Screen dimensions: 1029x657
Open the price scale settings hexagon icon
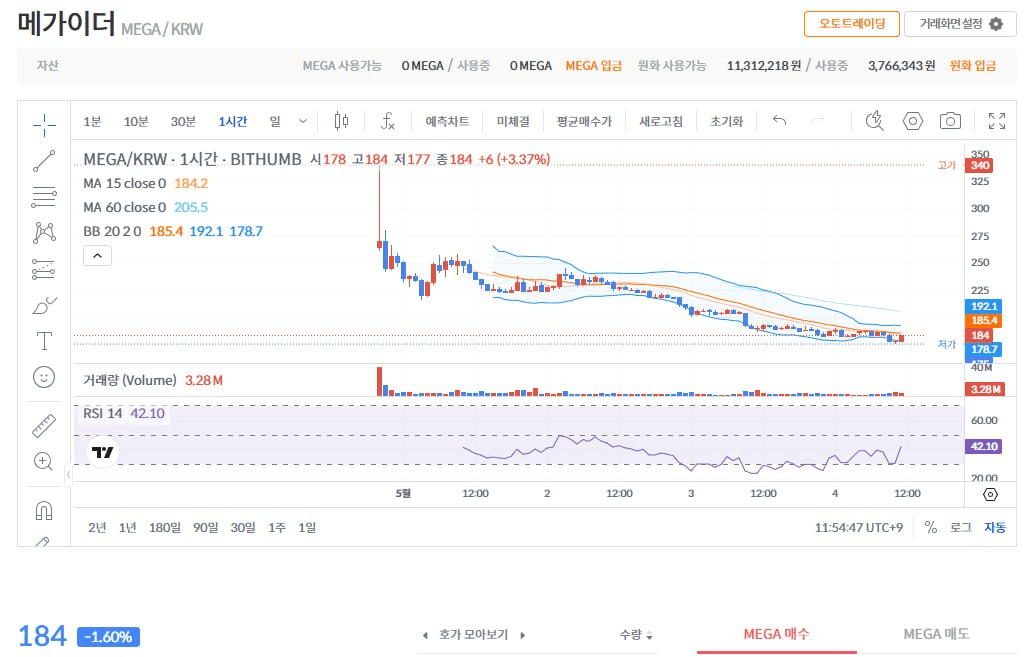[x=990, y=495]
